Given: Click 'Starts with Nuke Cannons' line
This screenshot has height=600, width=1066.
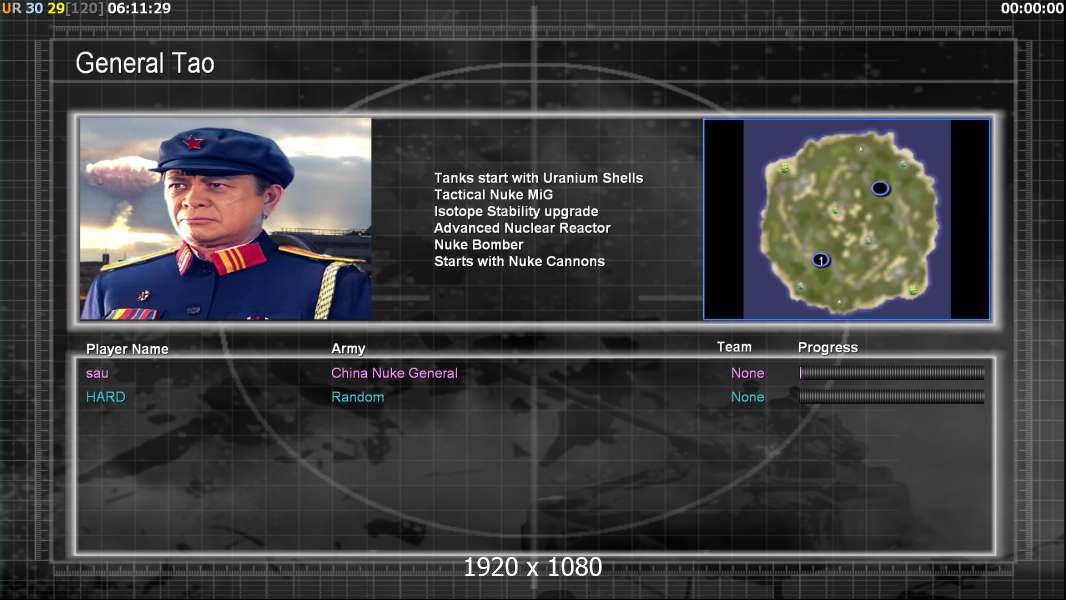Looking at the screenshot, I should click(x=519, y=261).
